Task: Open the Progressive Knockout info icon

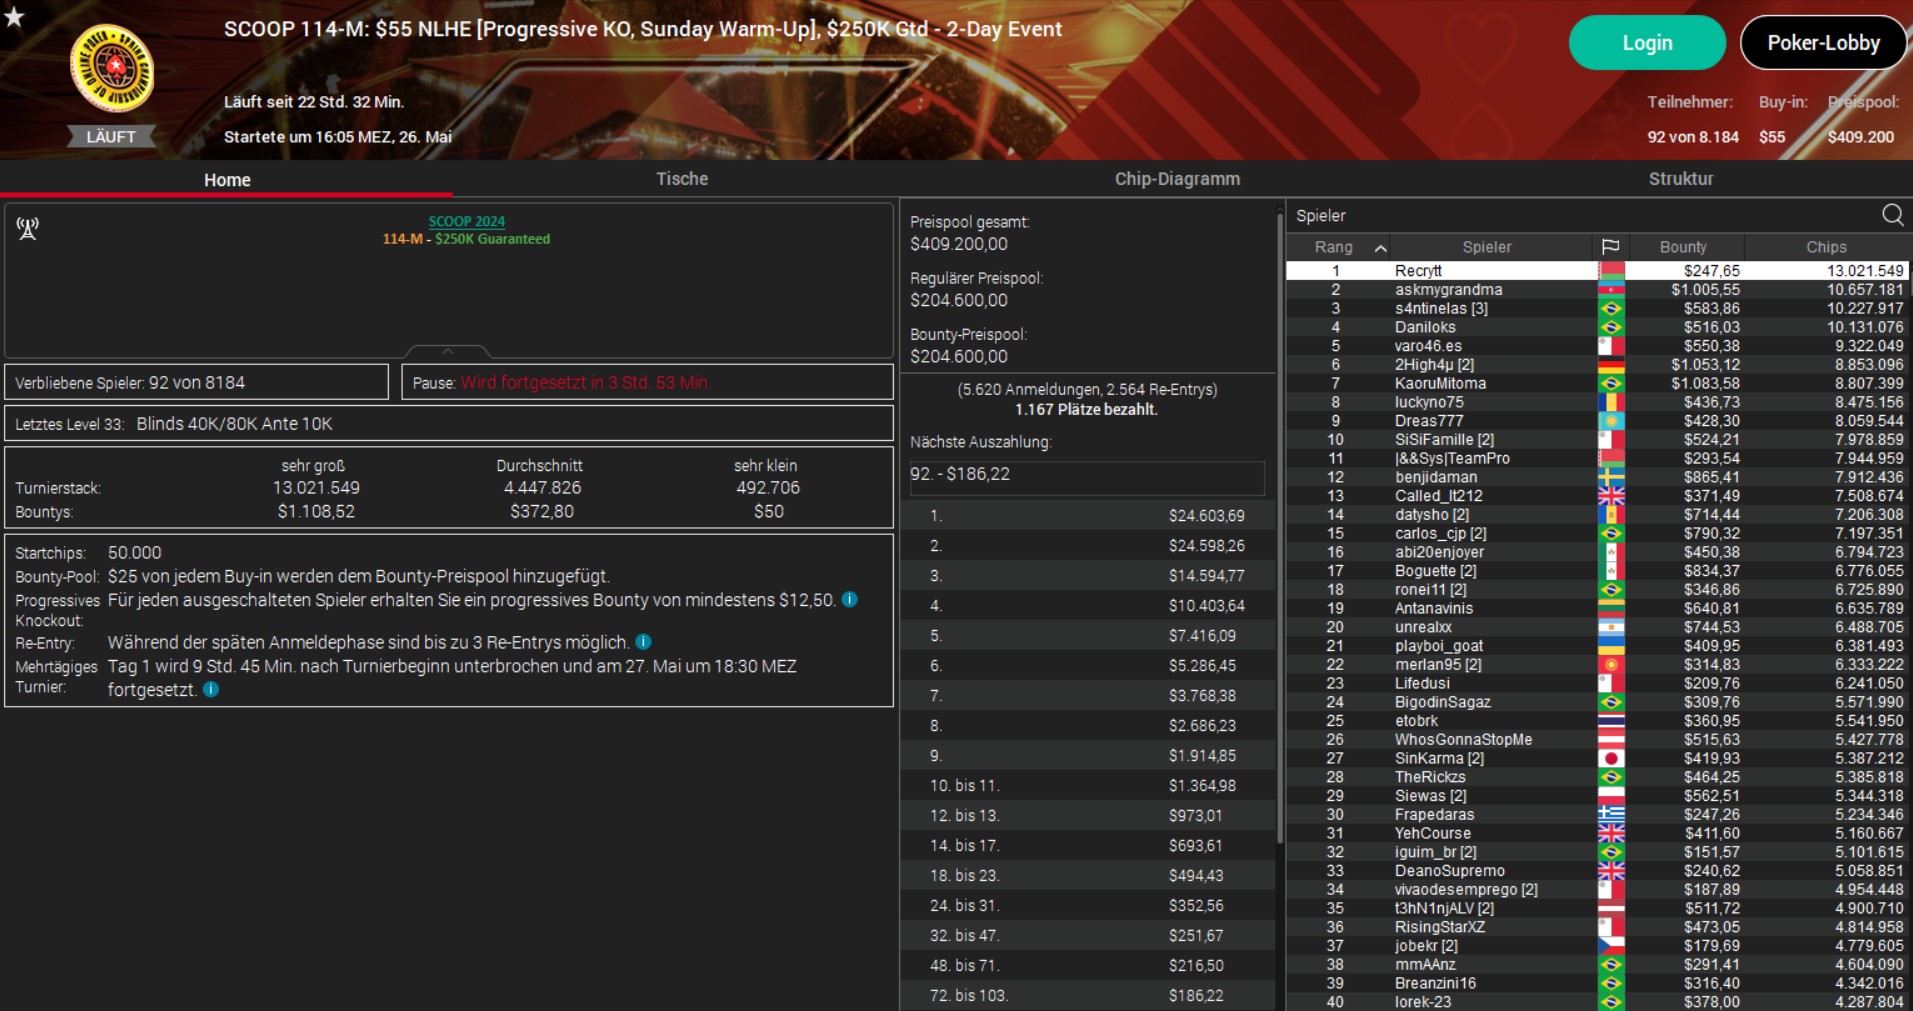Action: click(x=849, y=600)
